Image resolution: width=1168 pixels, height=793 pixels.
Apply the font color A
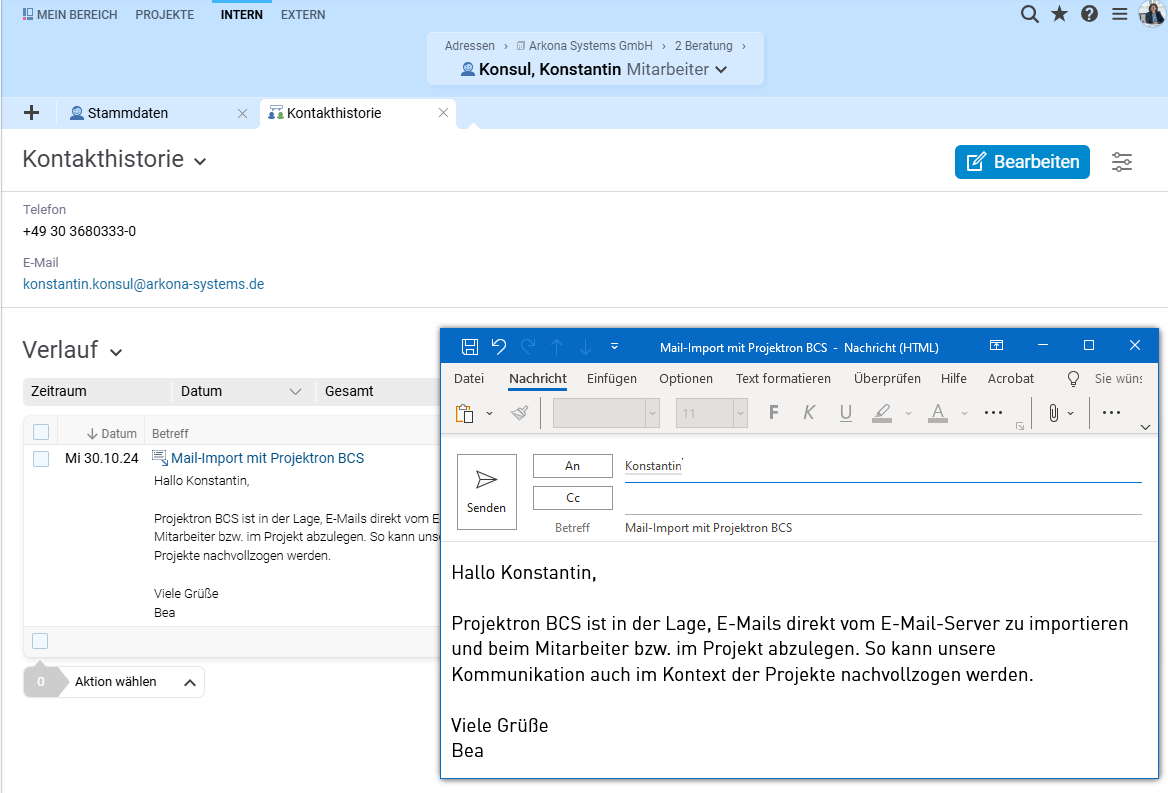(x=938, y=413)
